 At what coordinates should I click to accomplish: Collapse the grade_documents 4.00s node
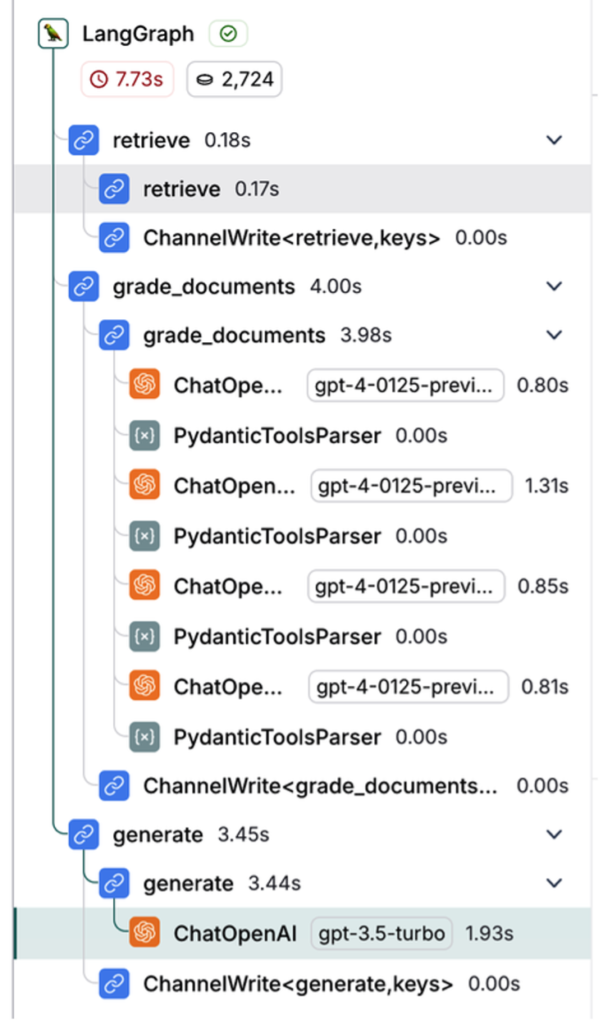(x=554, y=286)
